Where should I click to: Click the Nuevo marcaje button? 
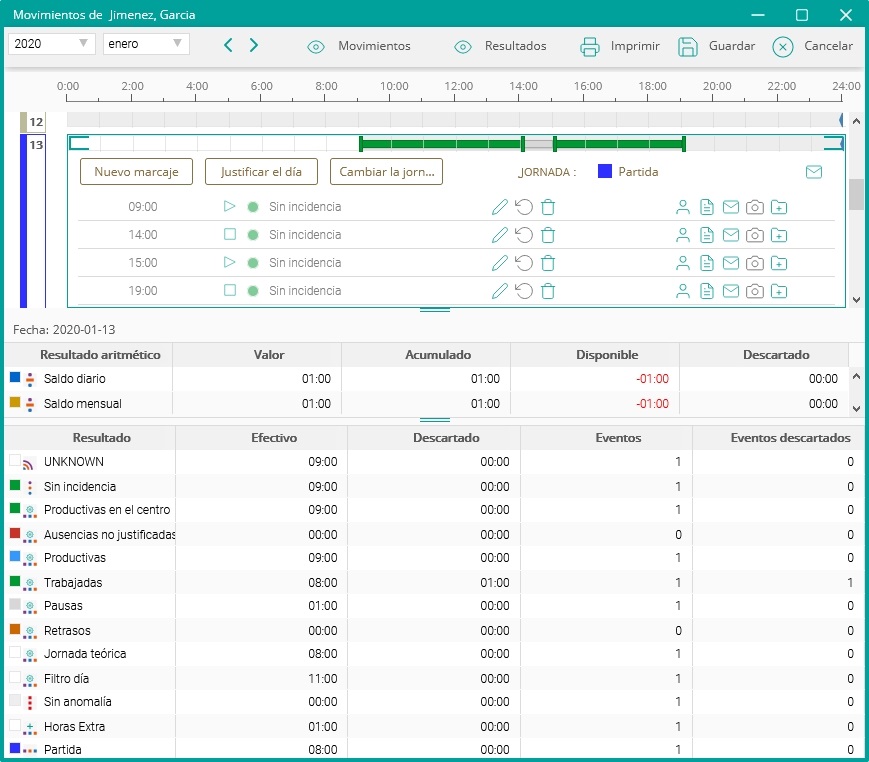coord(136,172)
